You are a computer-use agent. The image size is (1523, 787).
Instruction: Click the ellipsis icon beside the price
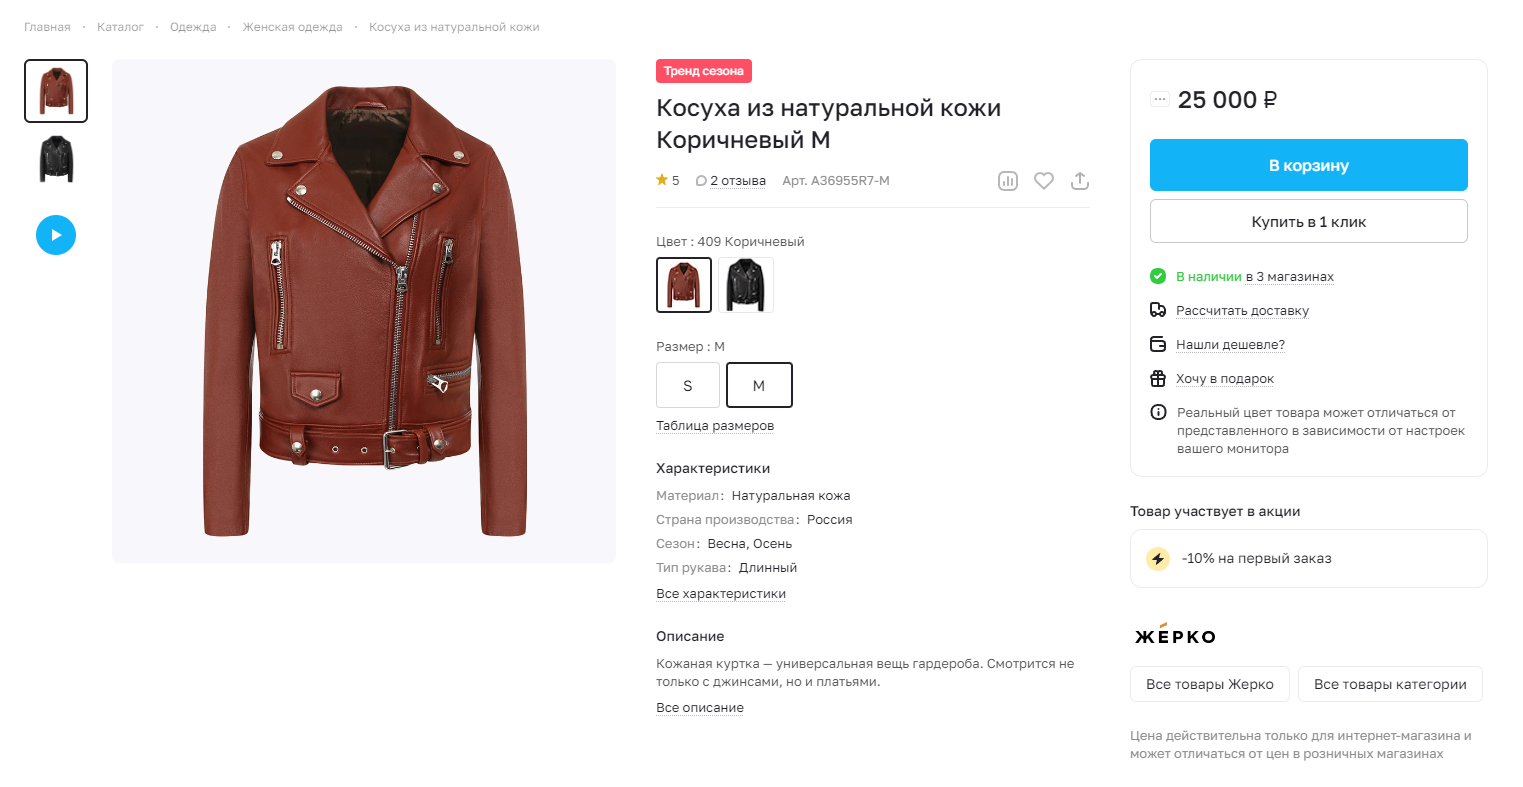click(1160, 99)
